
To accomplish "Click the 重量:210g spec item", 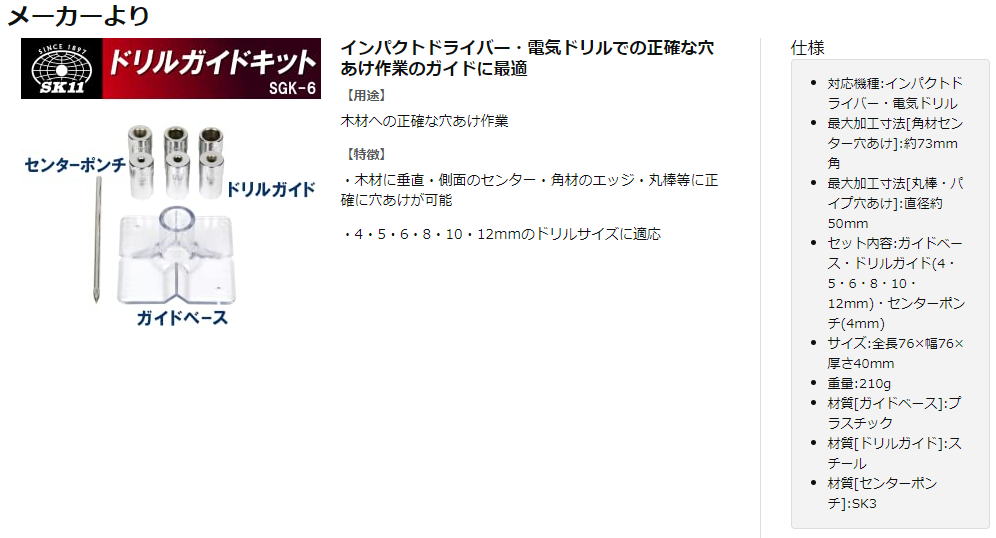I will tap(859, 383).
